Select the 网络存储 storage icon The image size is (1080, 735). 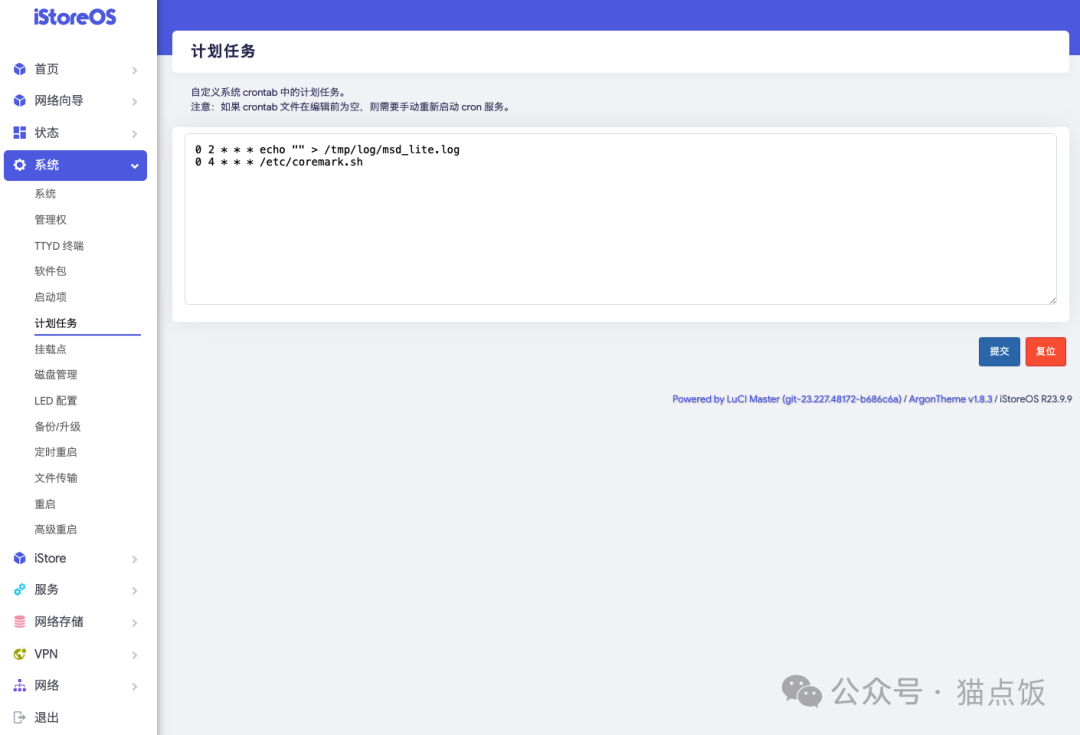point(18,621)
